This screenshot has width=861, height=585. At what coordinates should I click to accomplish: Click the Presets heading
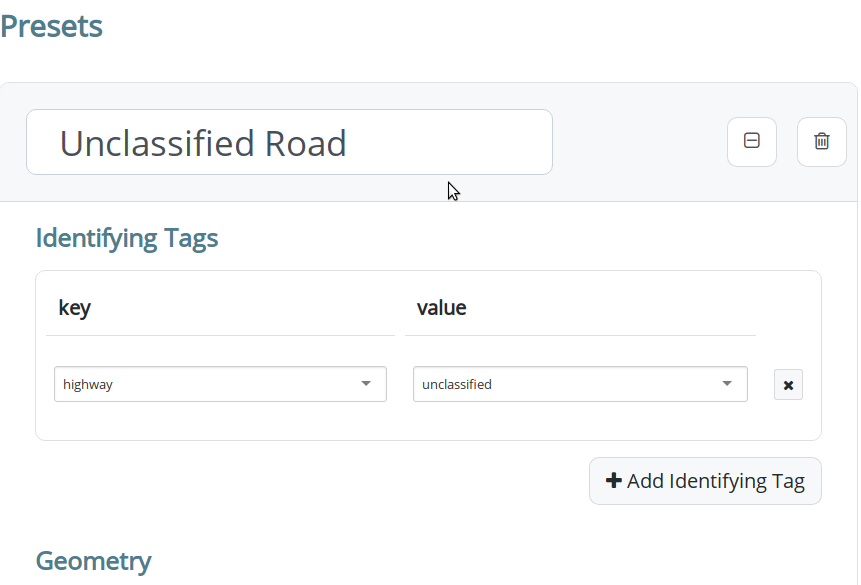click(51, 26)
